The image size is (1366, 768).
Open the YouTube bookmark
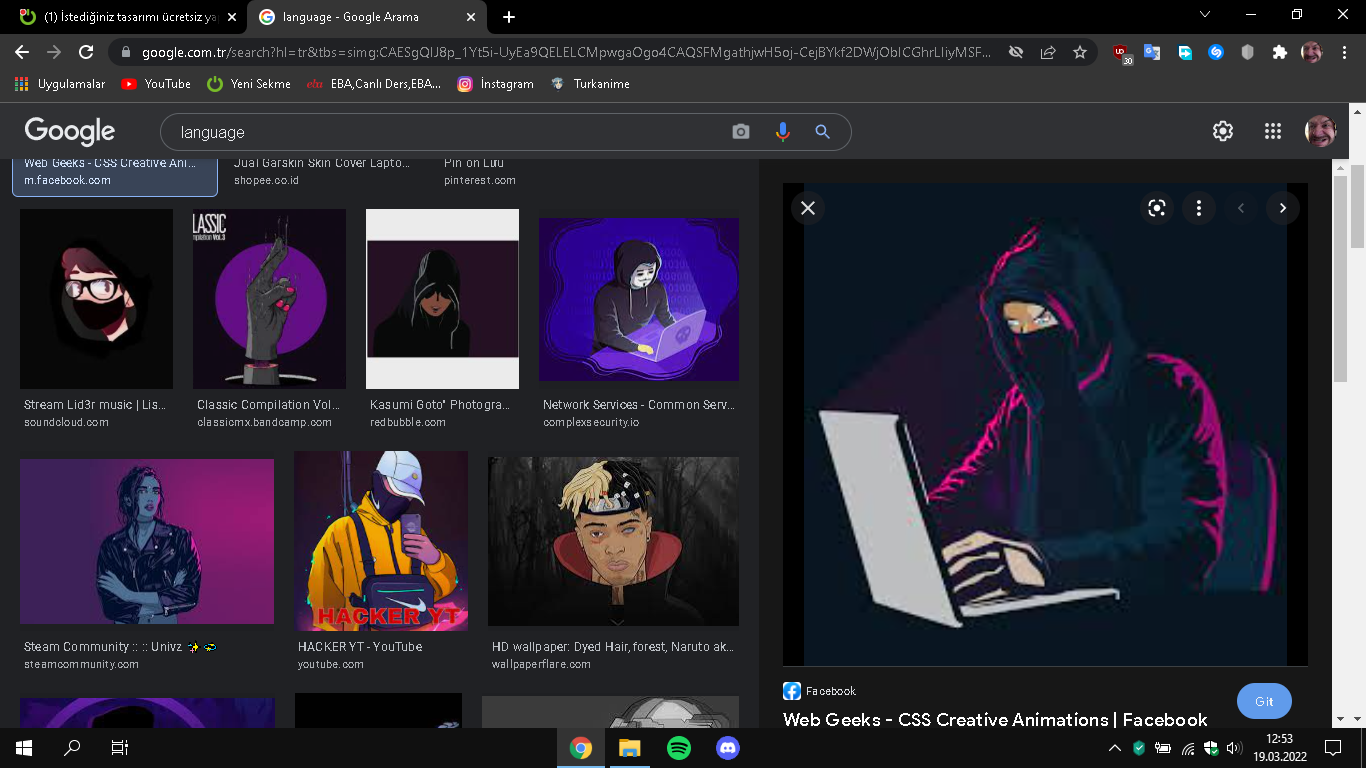156,84
